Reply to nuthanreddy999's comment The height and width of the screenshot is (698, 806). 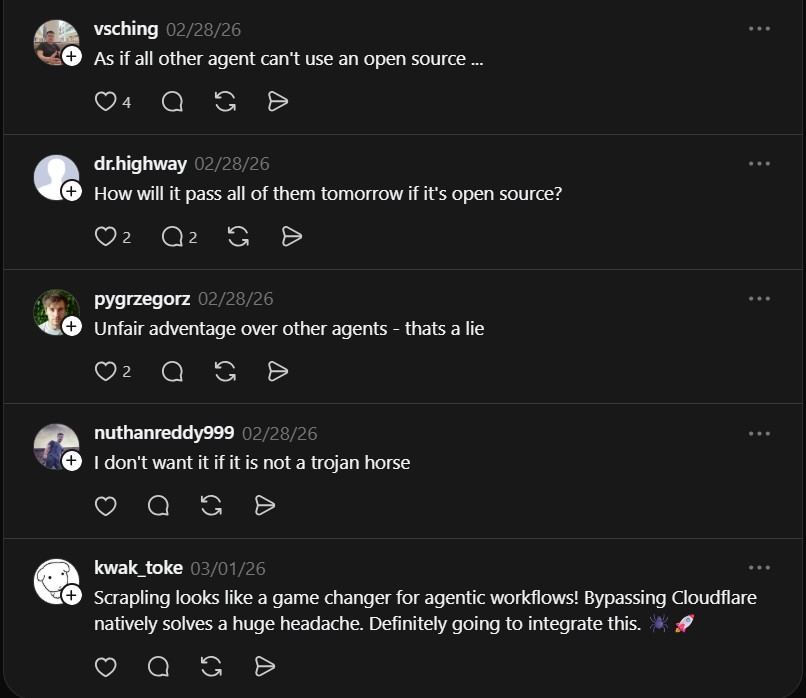pyautogui.click(x=158, y=505)
